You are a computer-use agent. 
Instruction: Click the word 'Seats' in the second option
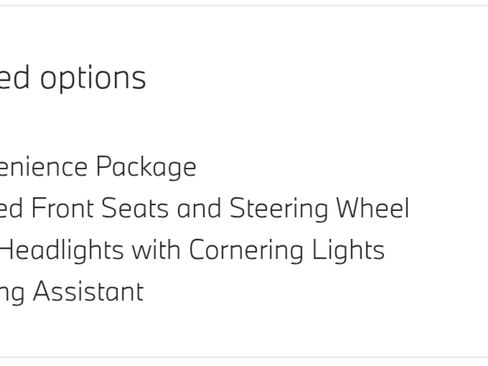[135, 208]
